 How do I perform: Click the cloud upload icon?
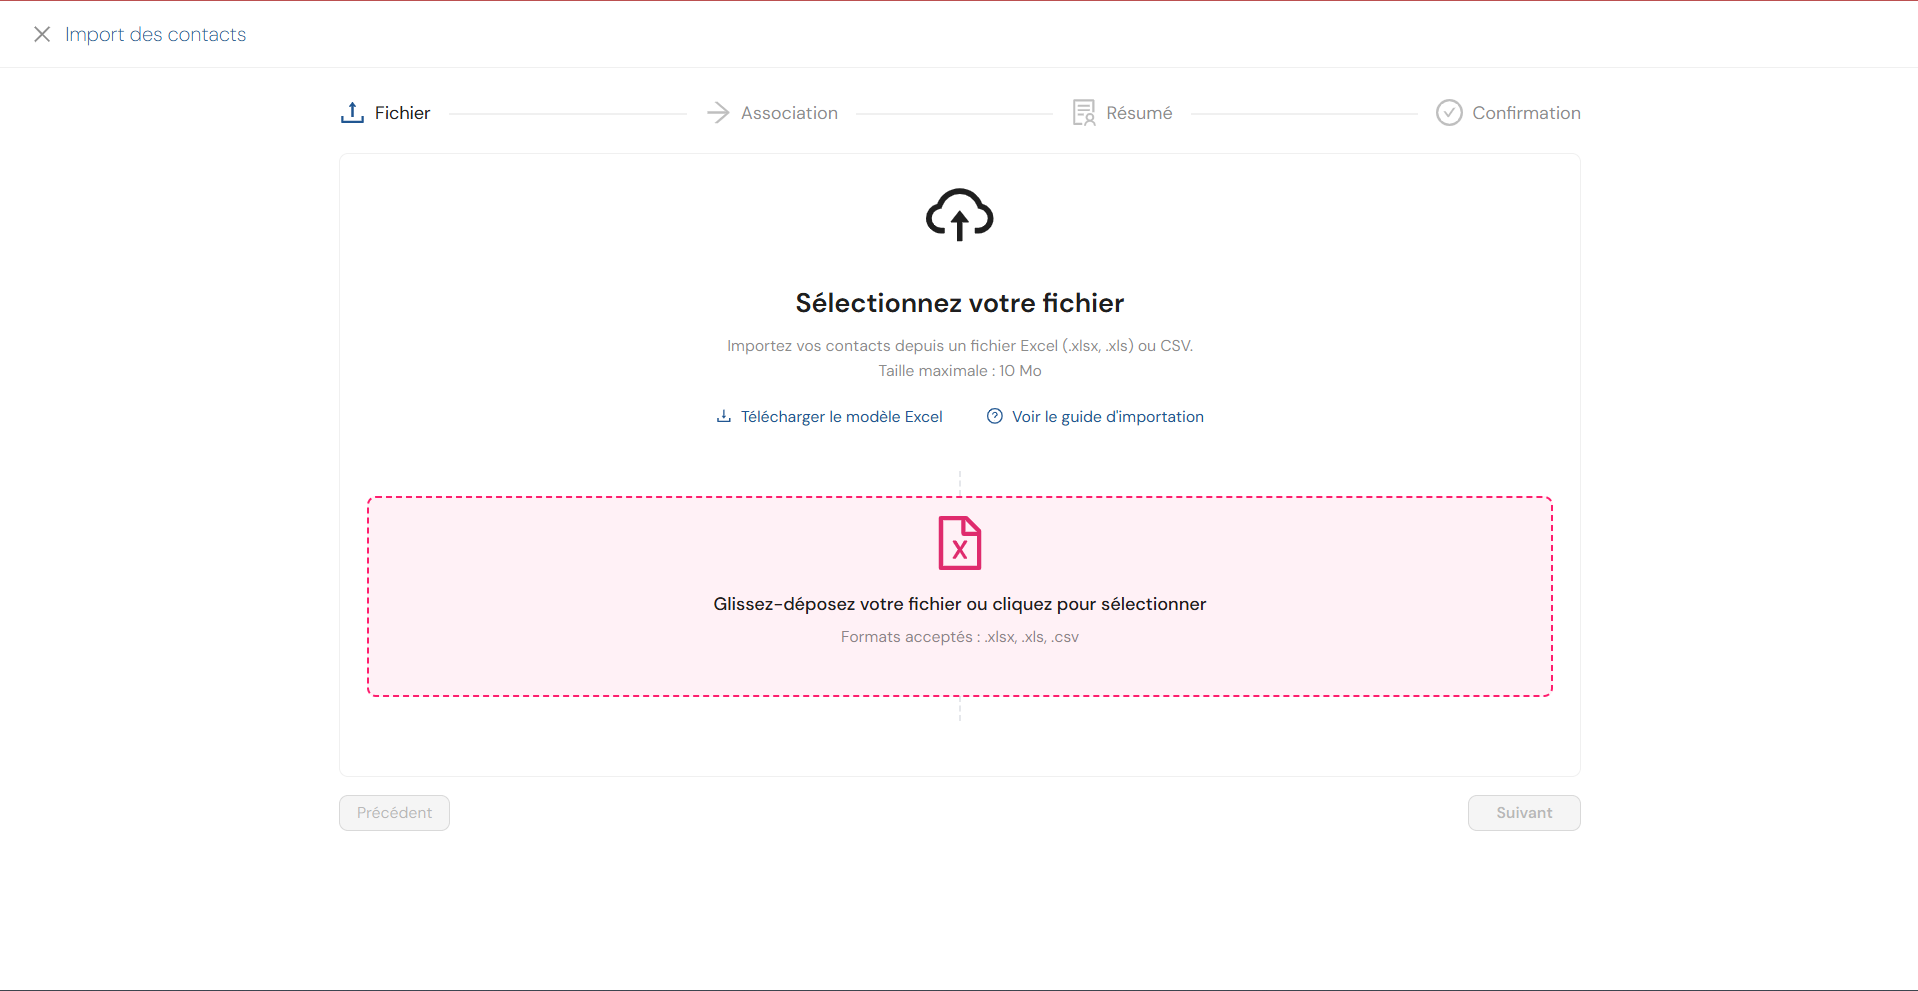pos(960,214)
